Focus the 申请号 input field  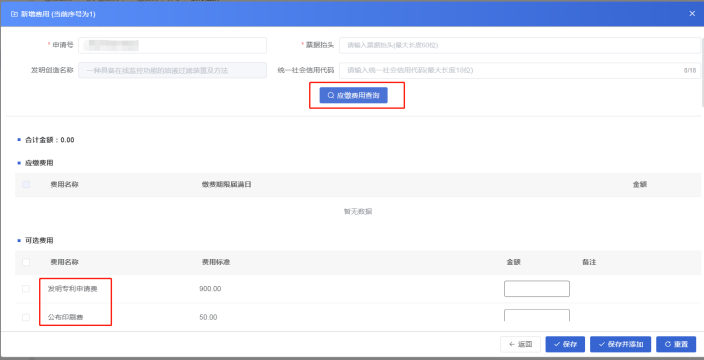click(172, 45)
